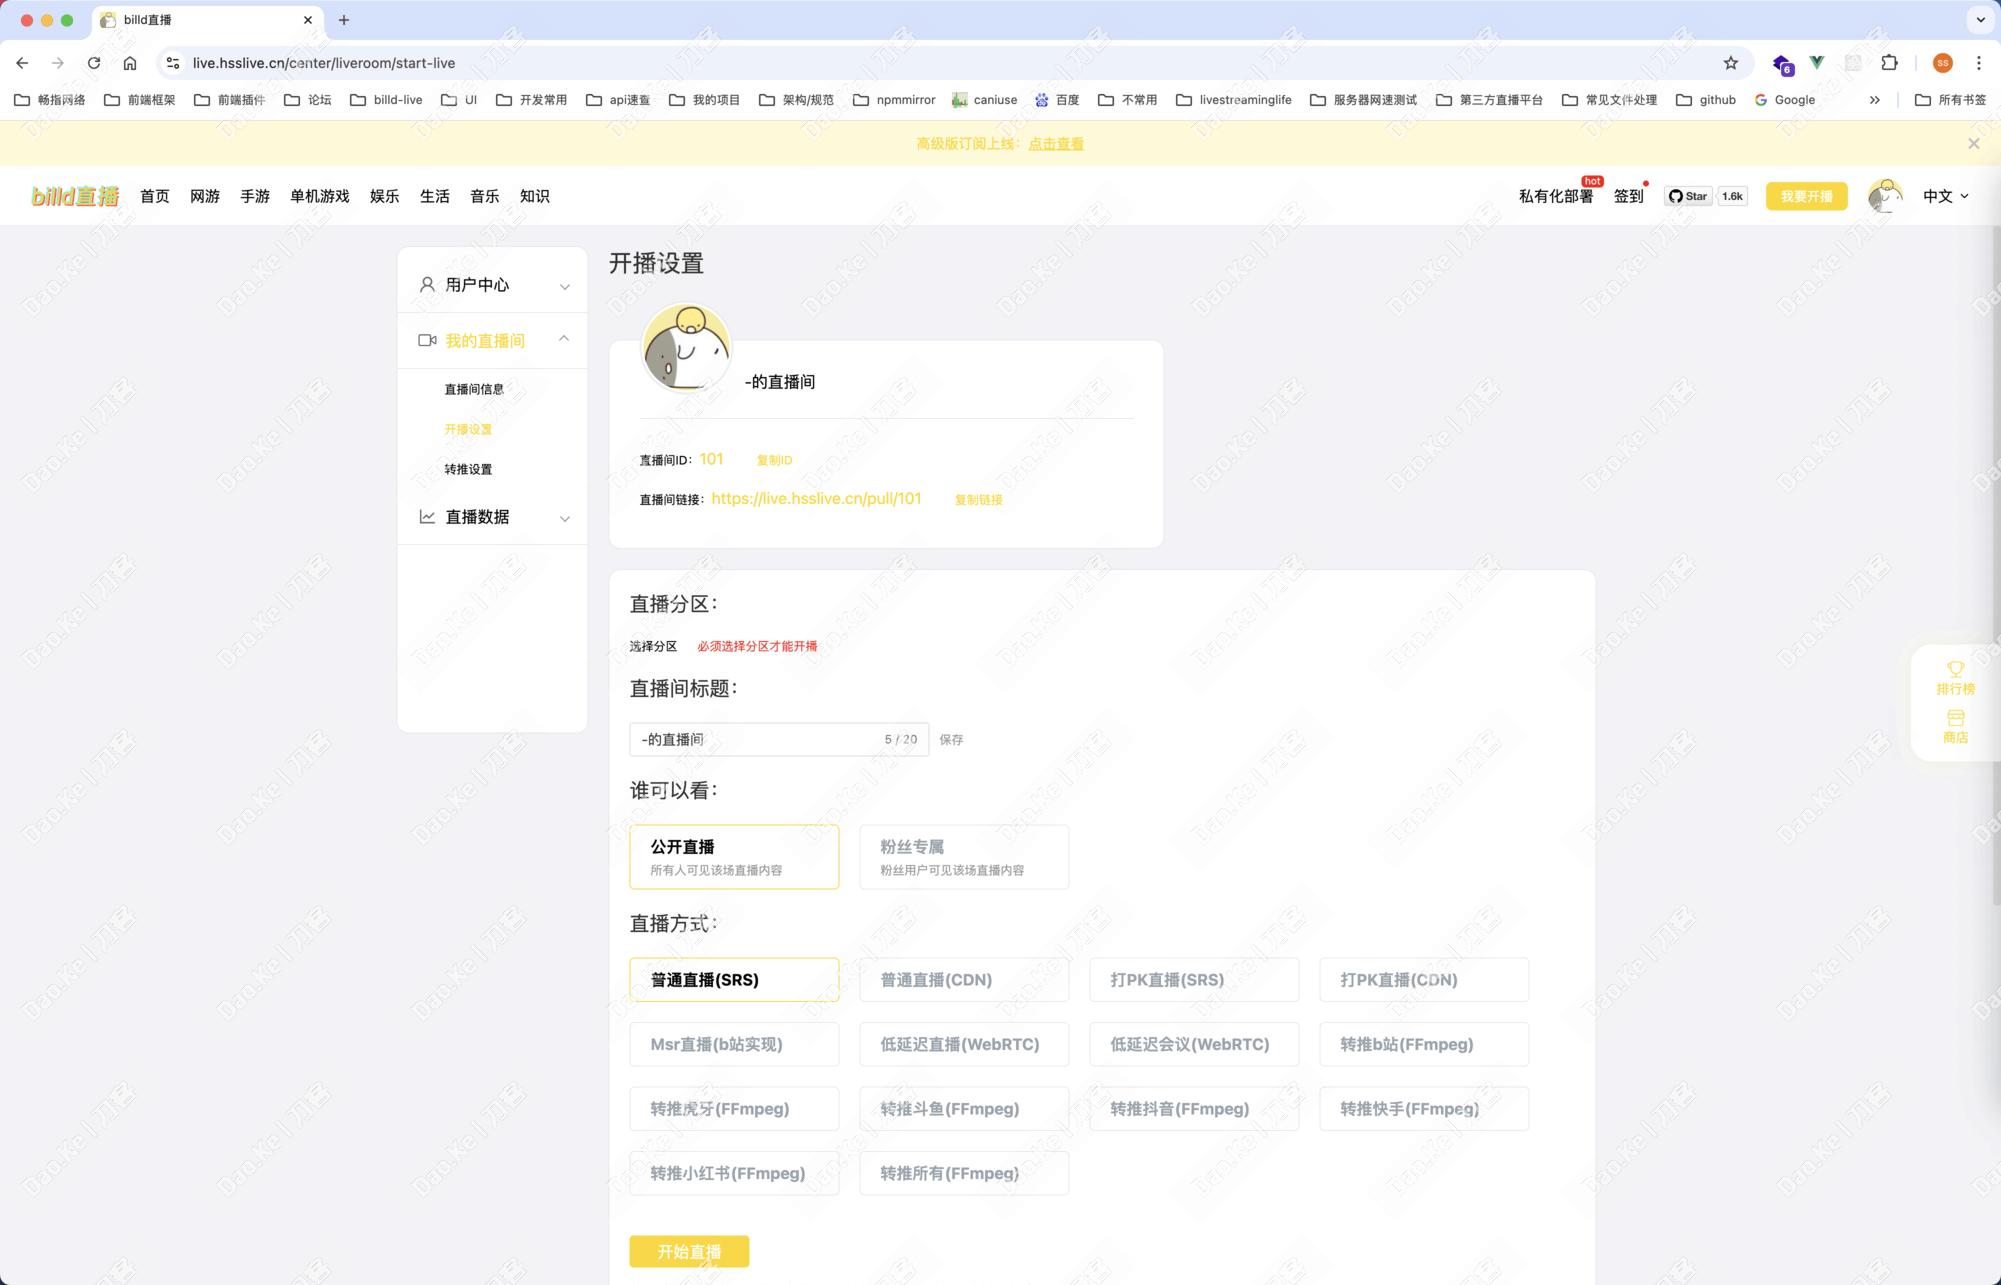The height and width of the screenshot is (1285, 2001).
Task: Select 低延迟直播(WebRTC) live method
Action: (963, 1044)
